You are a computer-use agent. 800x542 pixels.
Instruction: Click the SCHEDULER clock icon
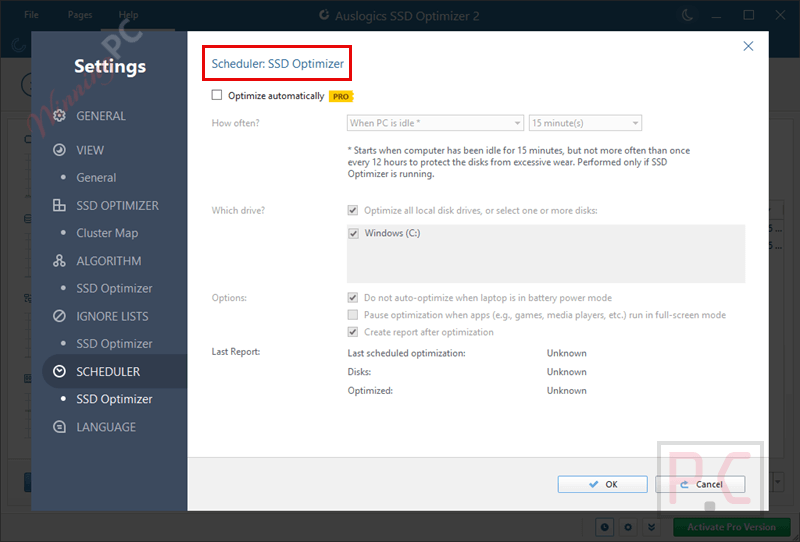[59, 372]
